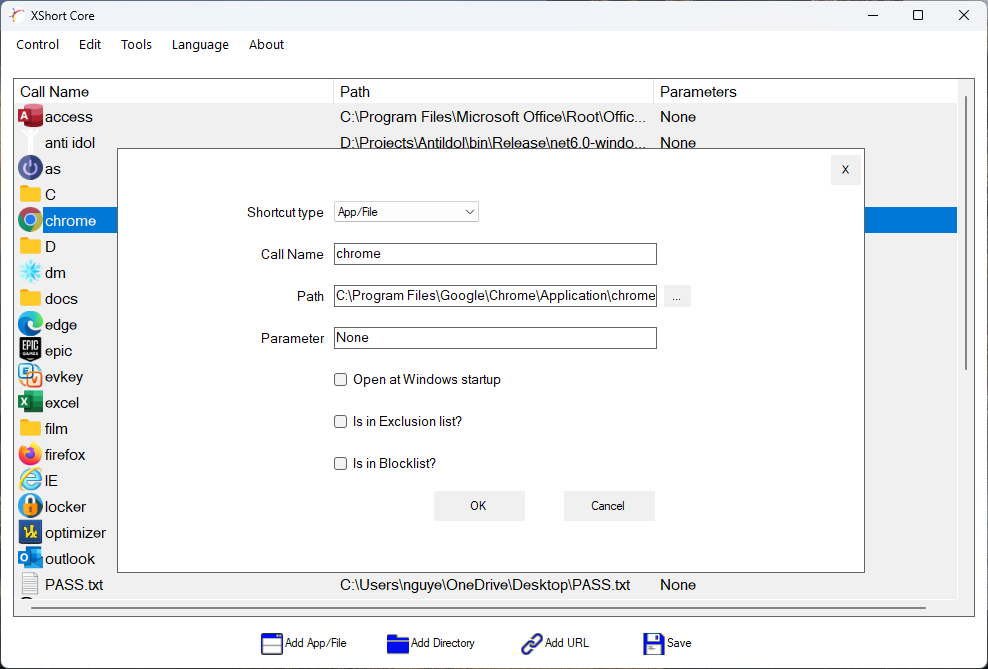Screen dimensions: 988x669
Task: Click the access row path cell
Action: [x=493, y=117]
